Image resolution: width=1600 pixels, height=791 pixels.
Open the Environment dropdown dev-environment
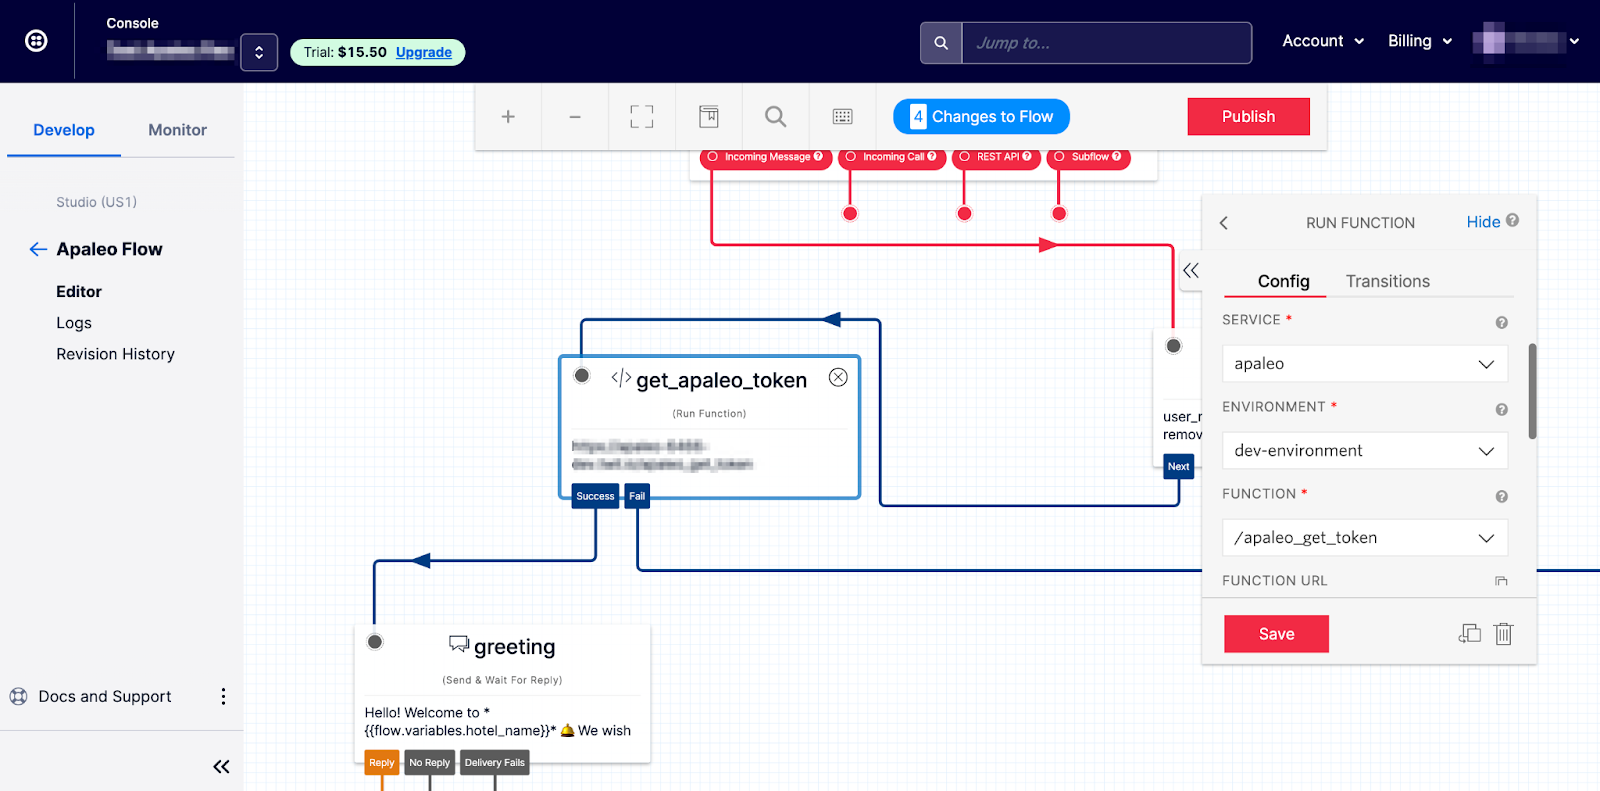(1364, 451)
